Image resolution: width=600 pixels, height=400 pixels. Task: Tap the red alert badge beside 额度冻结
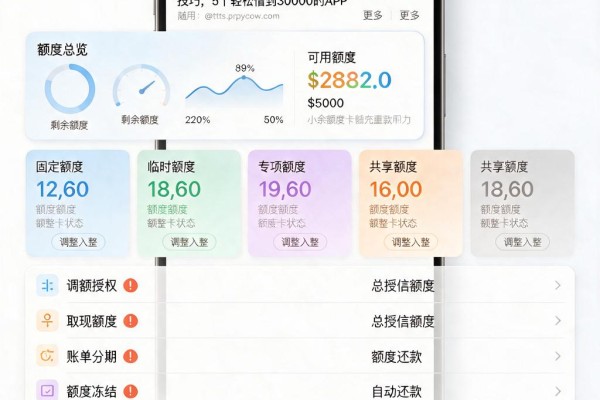(x=130, y=391)
